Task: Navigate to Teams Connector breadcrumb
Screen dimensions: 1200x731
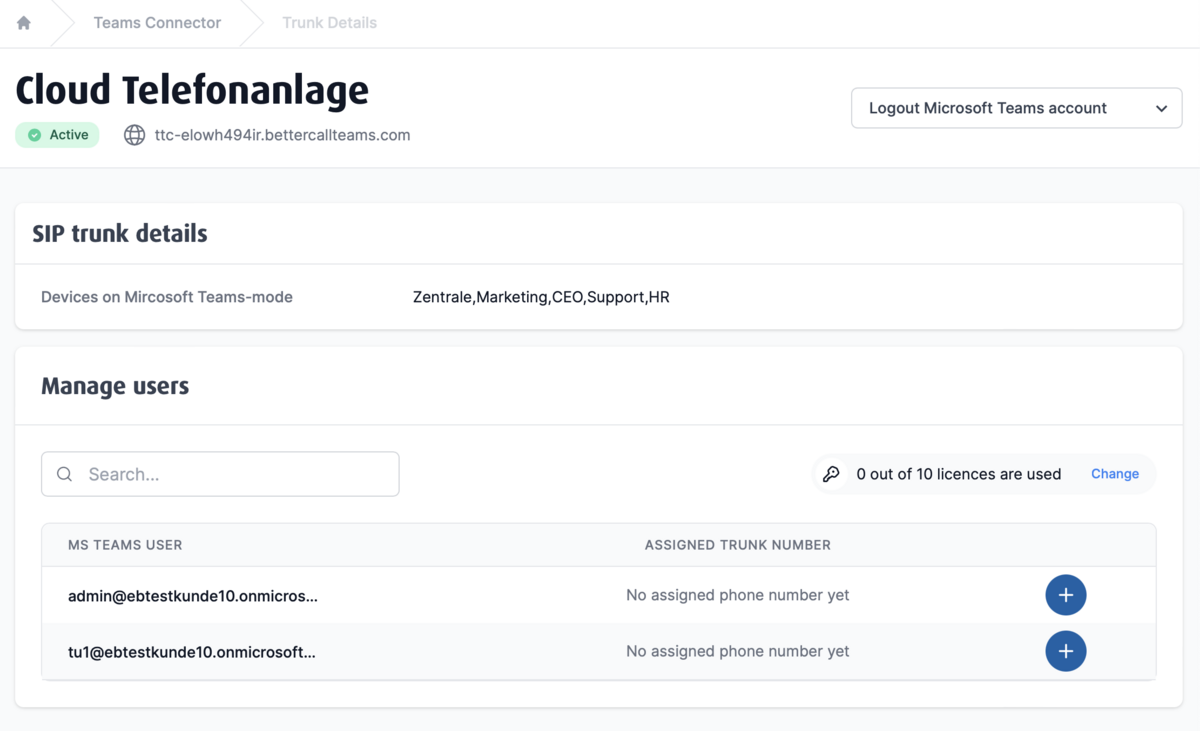Action: [x=157, y=23]
